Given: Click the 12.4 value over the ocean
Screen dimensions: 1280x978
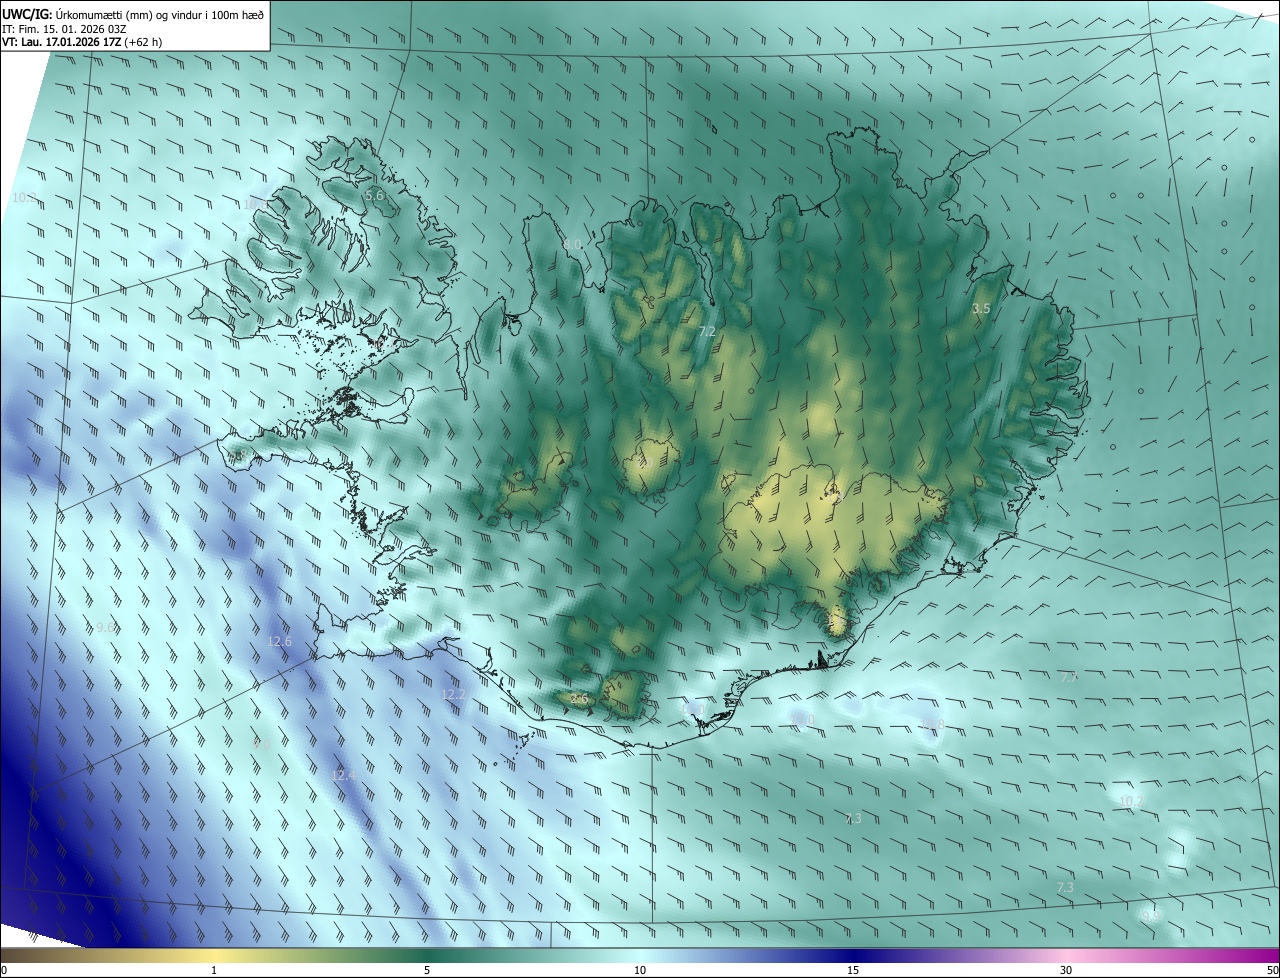Looking at the screenshot, I should tap(343, 775).
